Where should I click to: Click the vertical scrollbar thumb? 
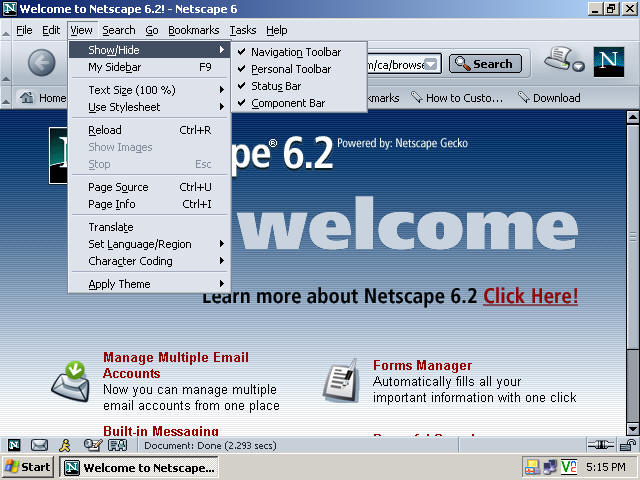(x=632, y=237)
